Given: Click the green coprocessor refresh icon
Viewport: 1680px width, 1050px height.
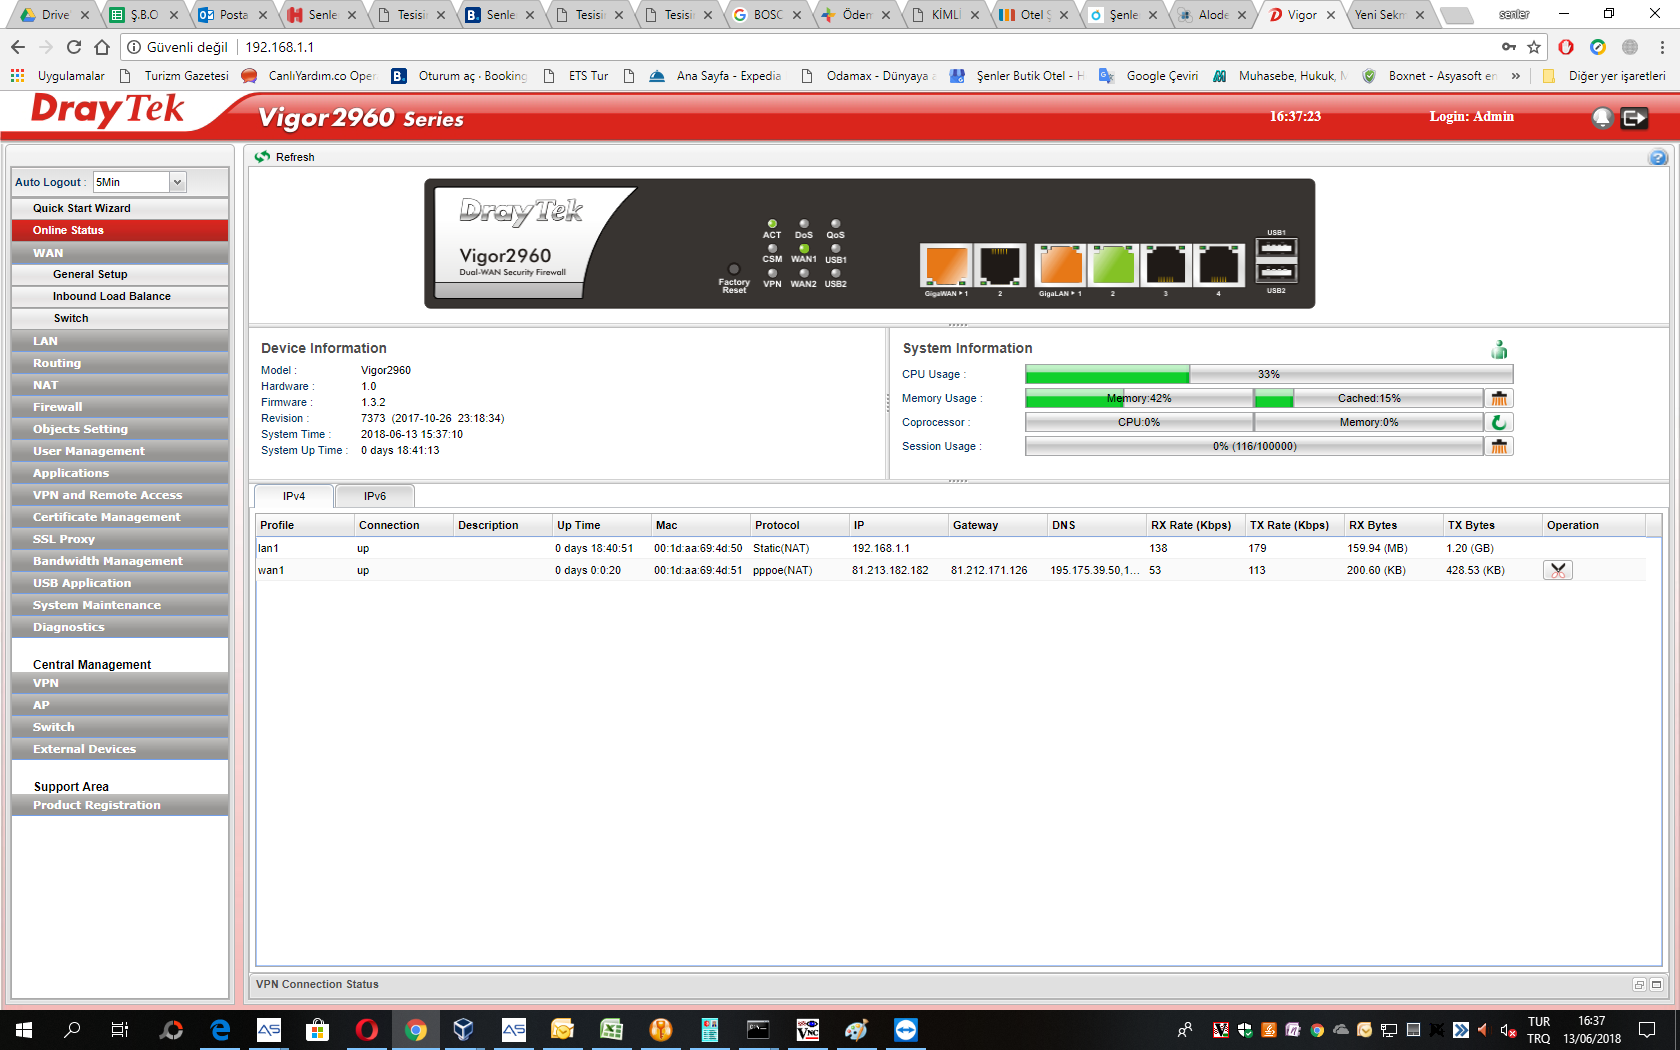Looking at the screenshot, I should pos(1498,423).
